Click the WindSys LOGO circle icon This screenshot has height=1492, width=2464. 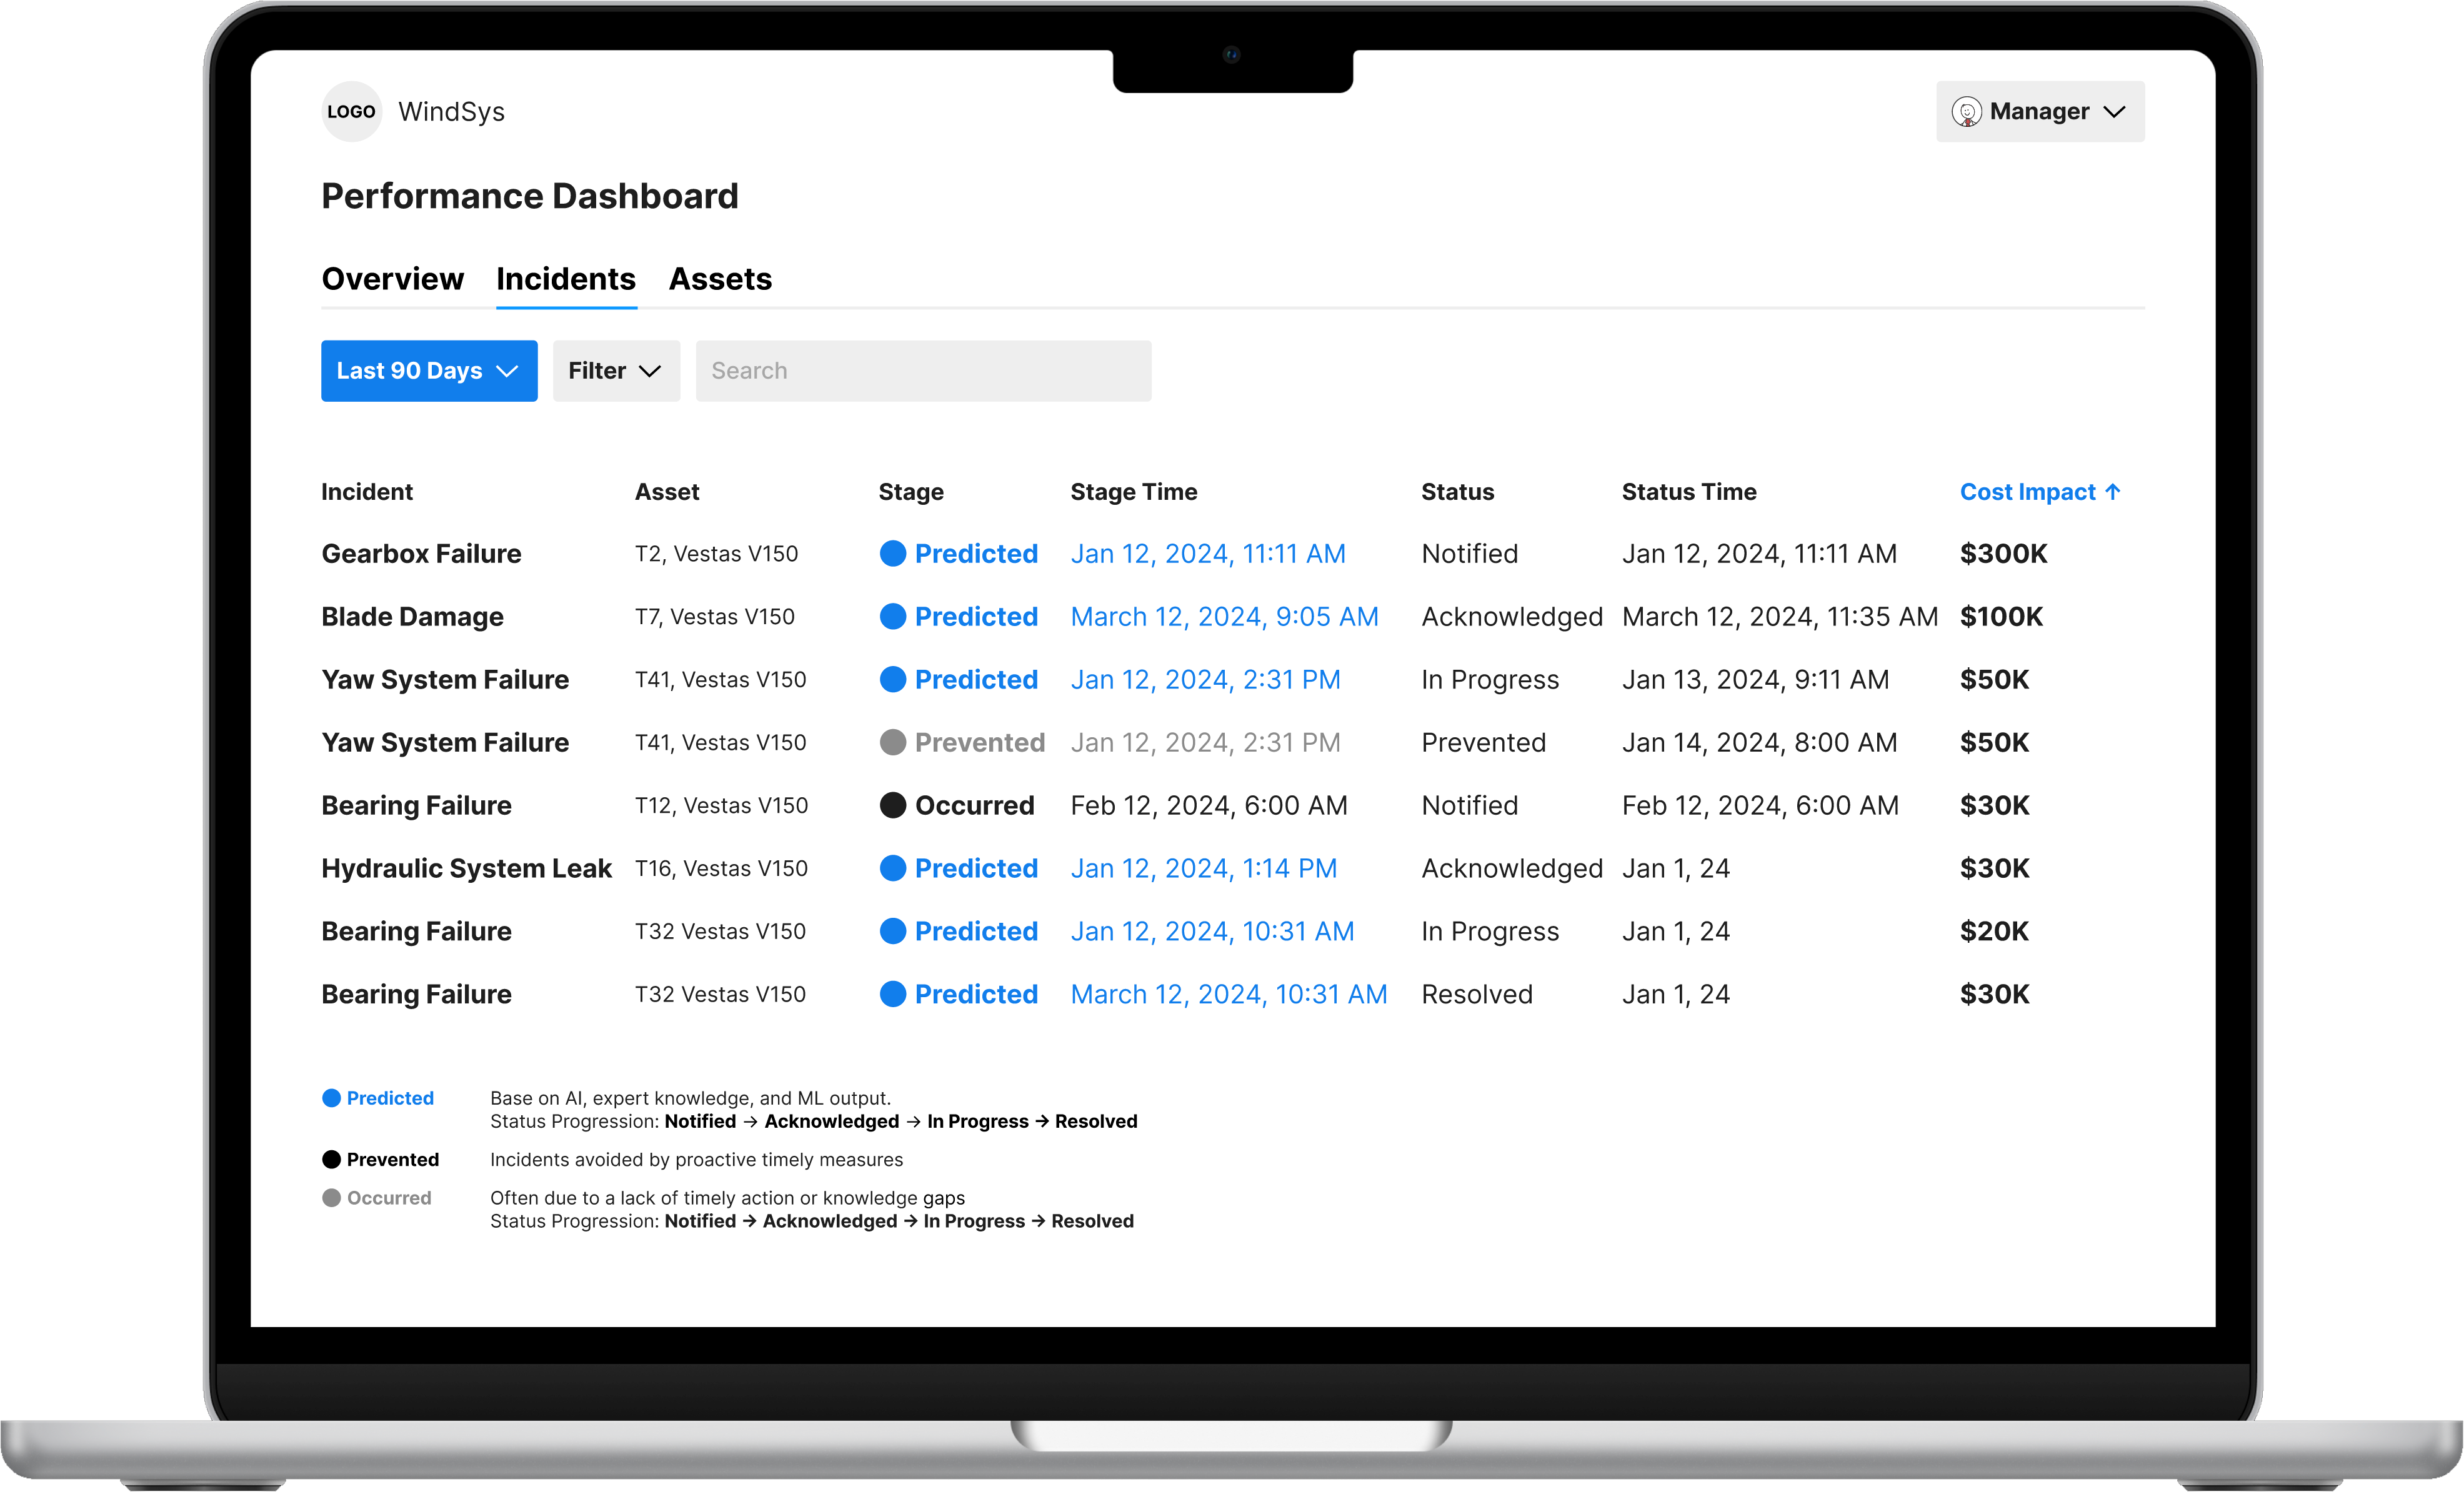pos(351,111)
